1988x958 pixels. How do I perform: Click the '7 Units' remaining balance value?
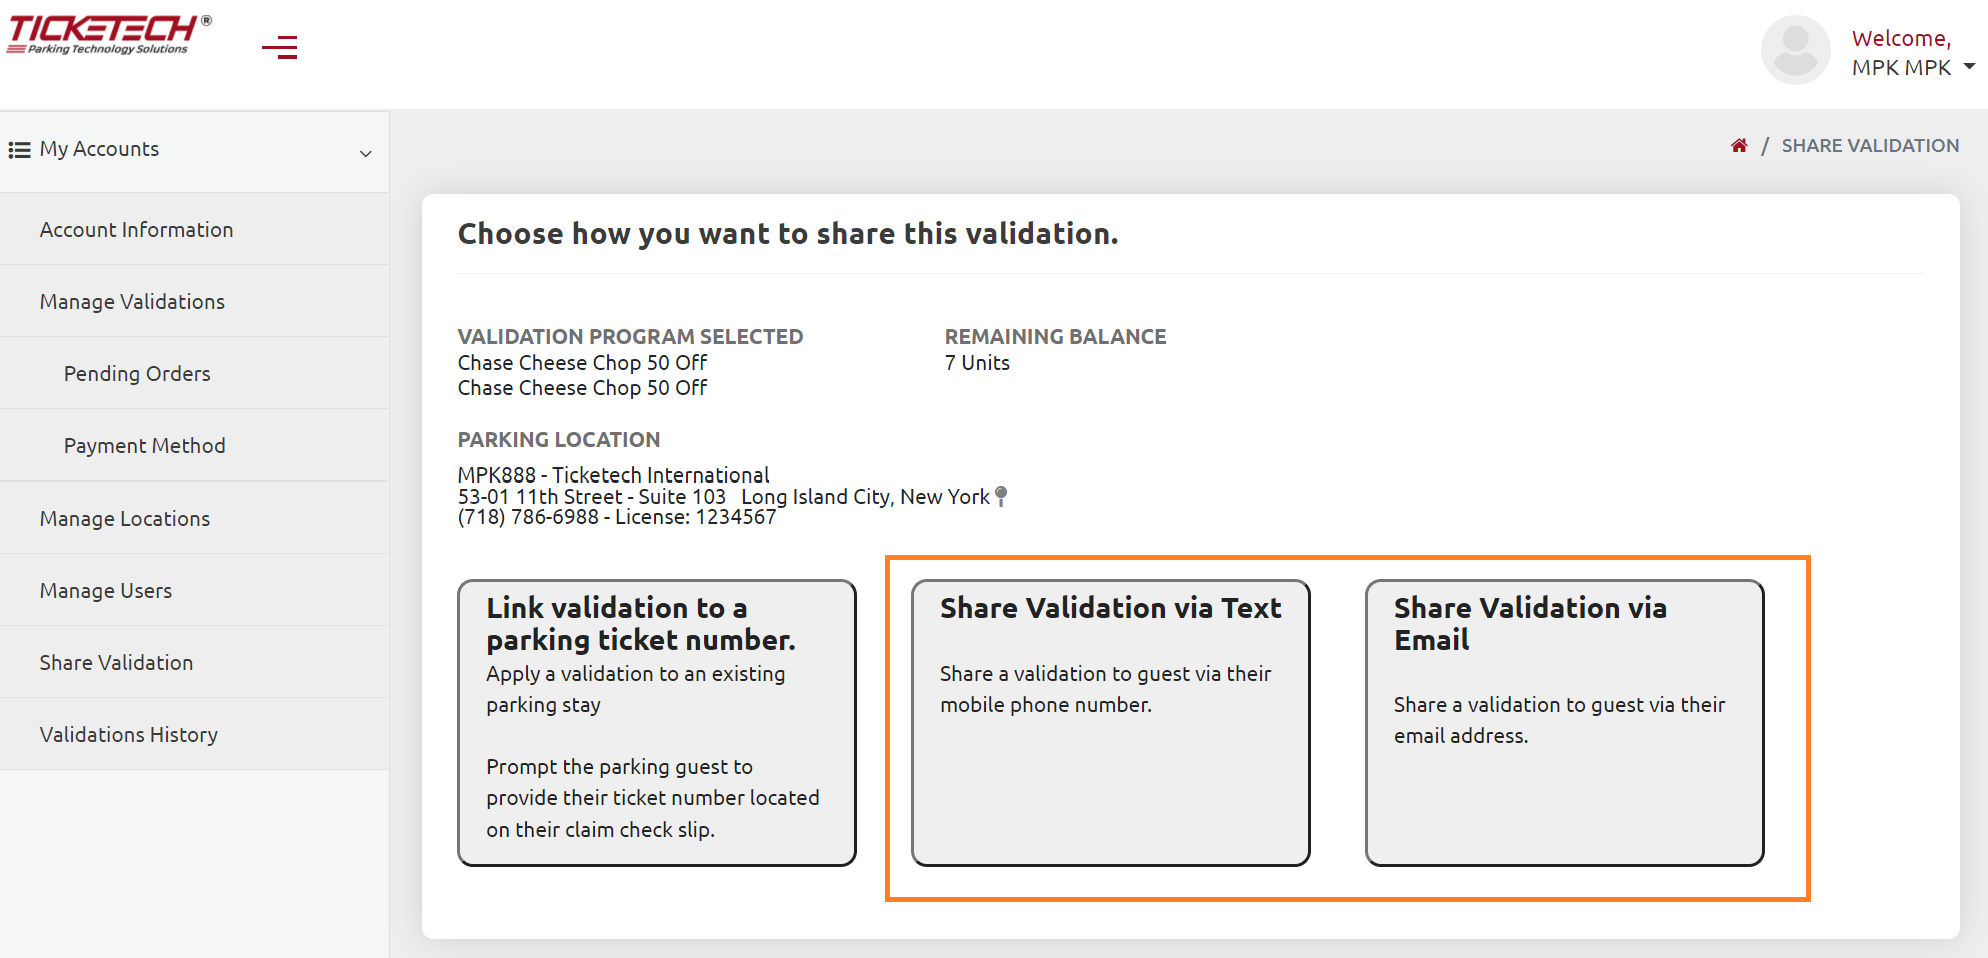[977, 363]
